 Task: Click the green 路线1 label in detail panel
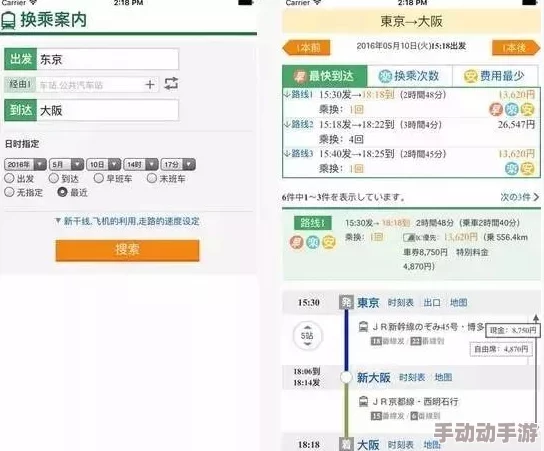(x=312, y=223)
